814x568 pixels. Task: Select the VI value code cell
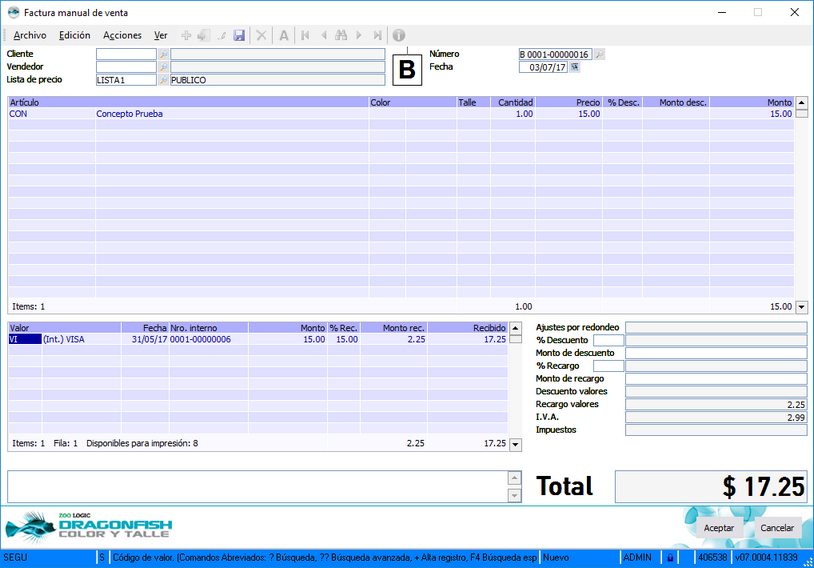tap(24, 340)
